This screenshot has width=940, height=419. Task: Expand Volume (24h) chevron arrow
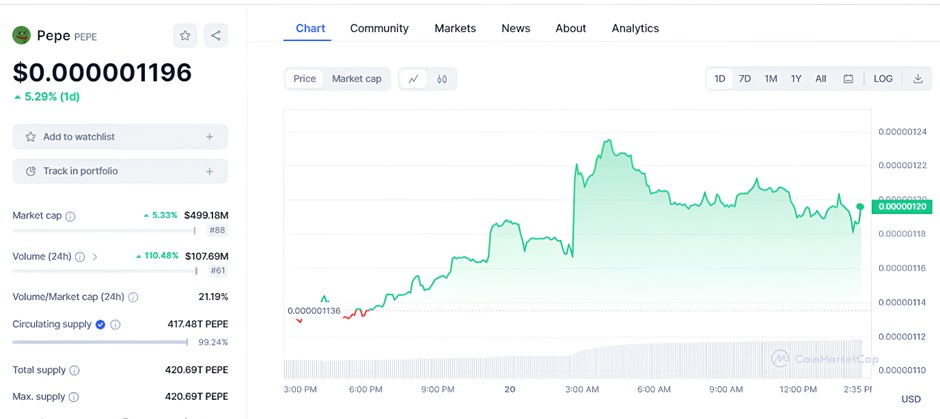click(95, 257)
